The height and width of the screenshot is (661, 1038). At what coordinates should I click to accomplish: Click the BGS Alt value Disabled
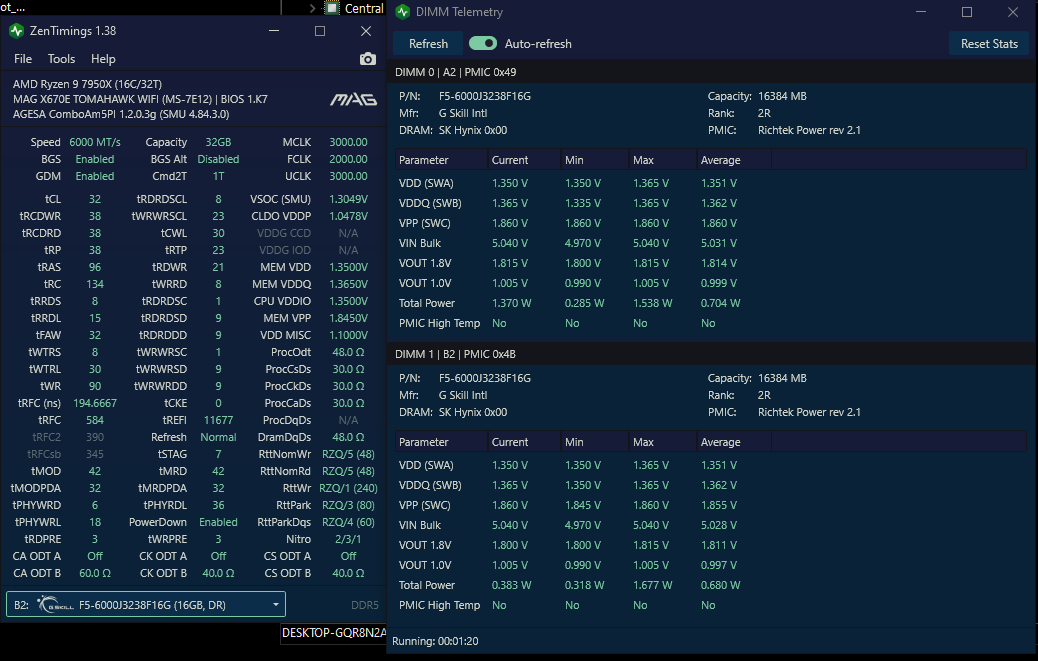tap(218, 159)
